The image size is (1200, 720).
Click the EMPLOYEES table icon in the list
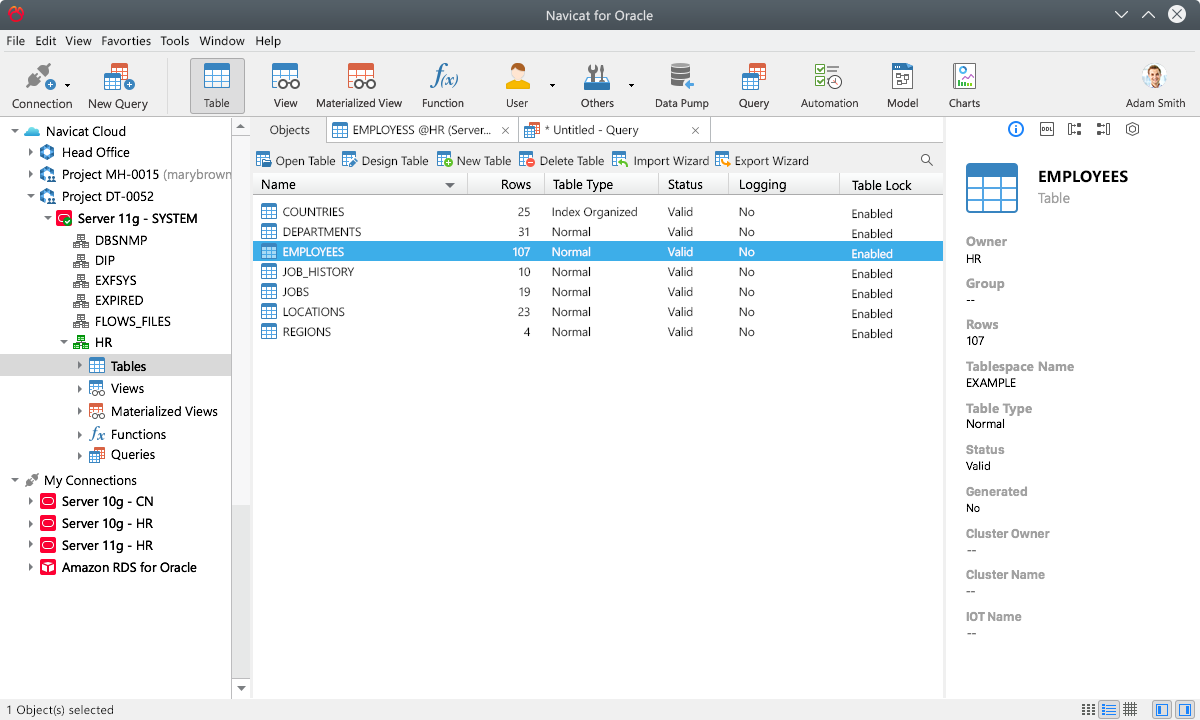(268, 252)
